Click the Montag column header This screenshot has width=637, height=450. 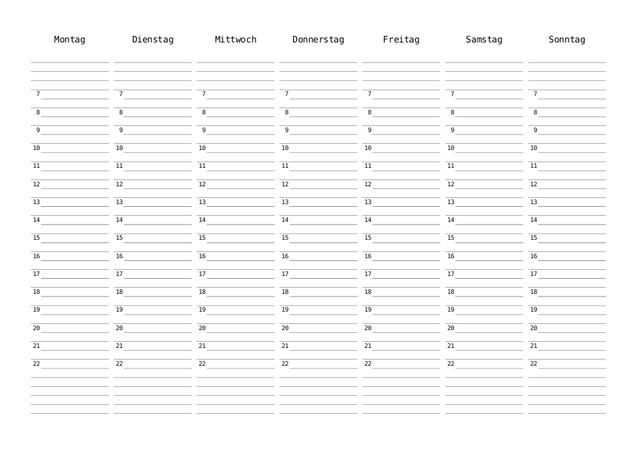point(69,40)
